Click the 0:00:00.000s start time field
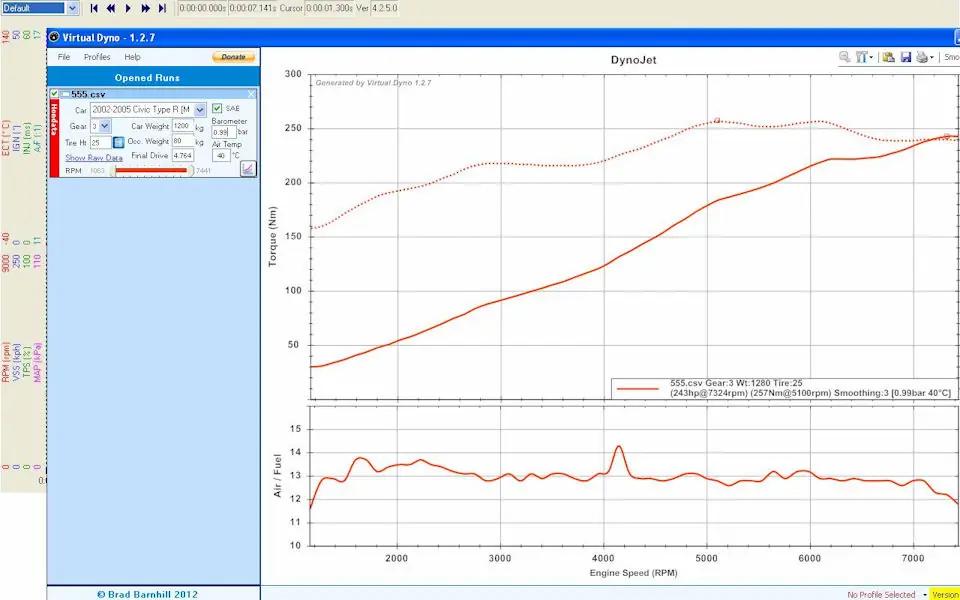960x600 pixels. 203,9
